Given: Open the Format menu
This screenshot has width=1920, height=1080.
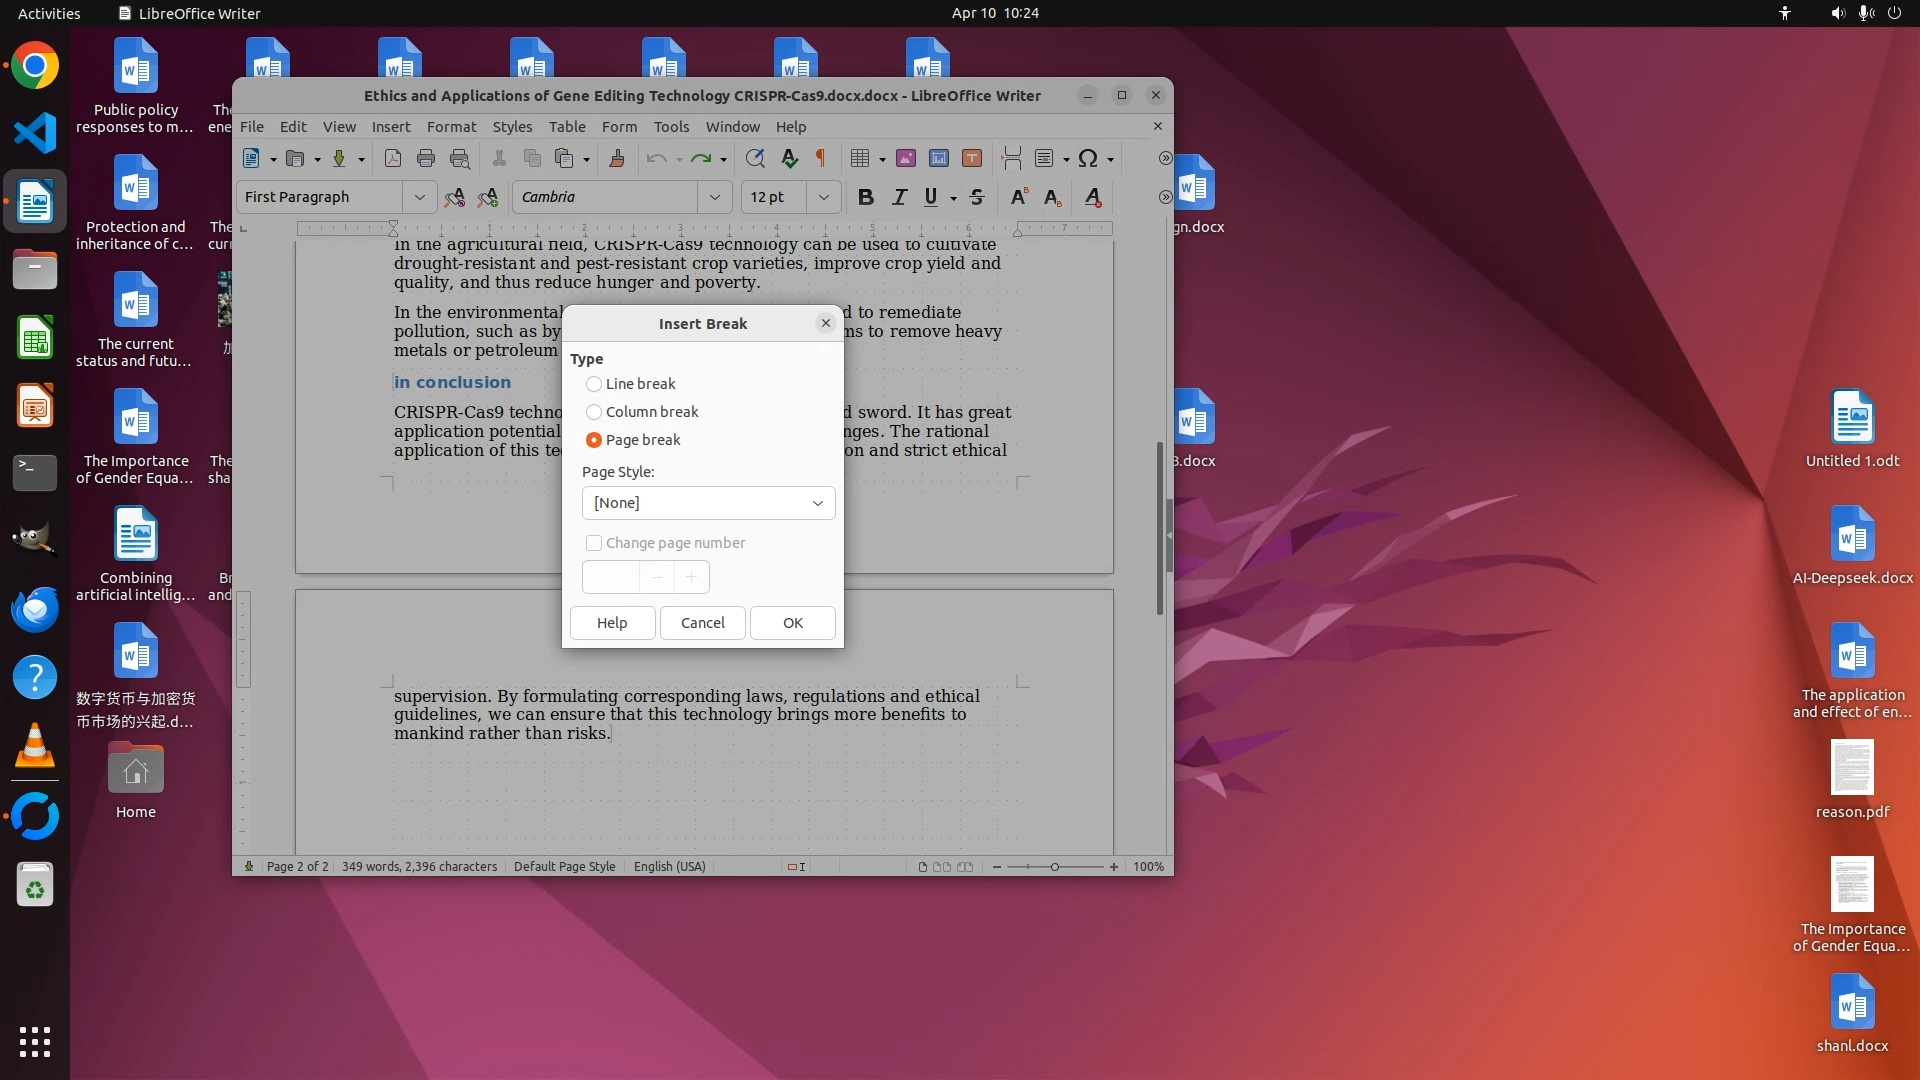Looking at the screenshot, I should point(451,127).
